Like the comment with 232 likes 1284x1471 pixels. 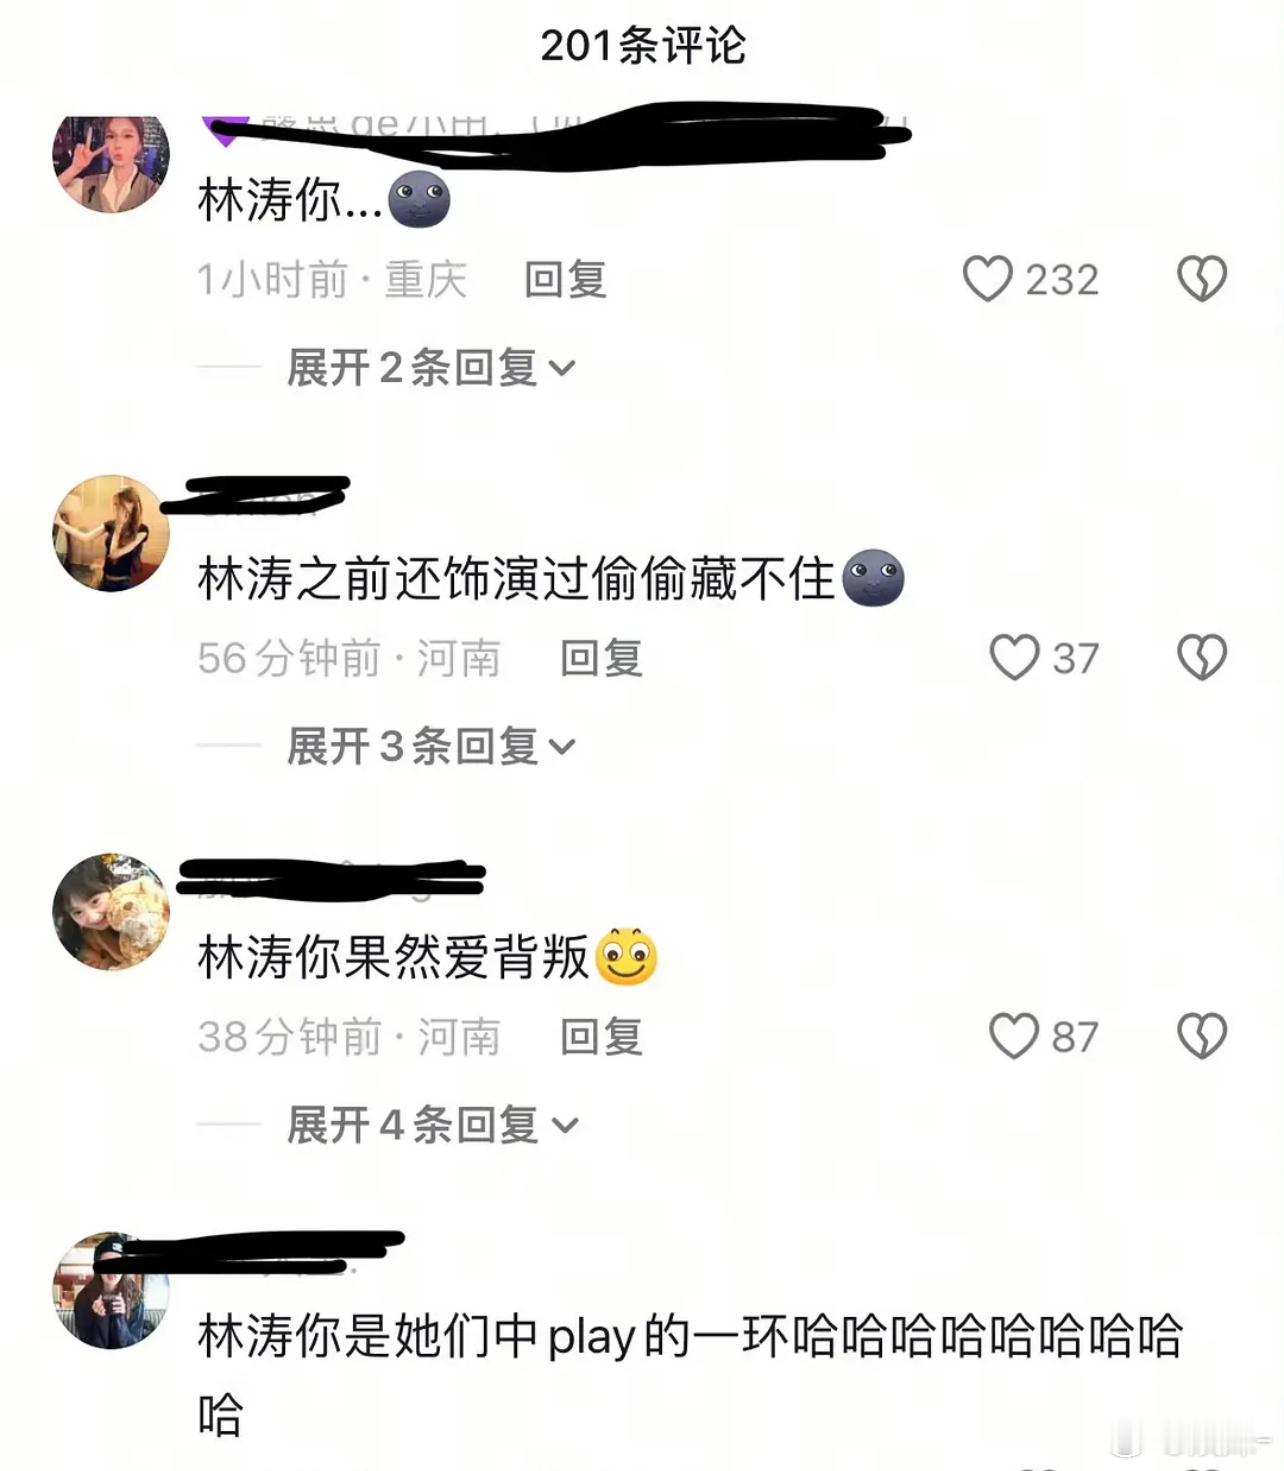pos(987,279)
